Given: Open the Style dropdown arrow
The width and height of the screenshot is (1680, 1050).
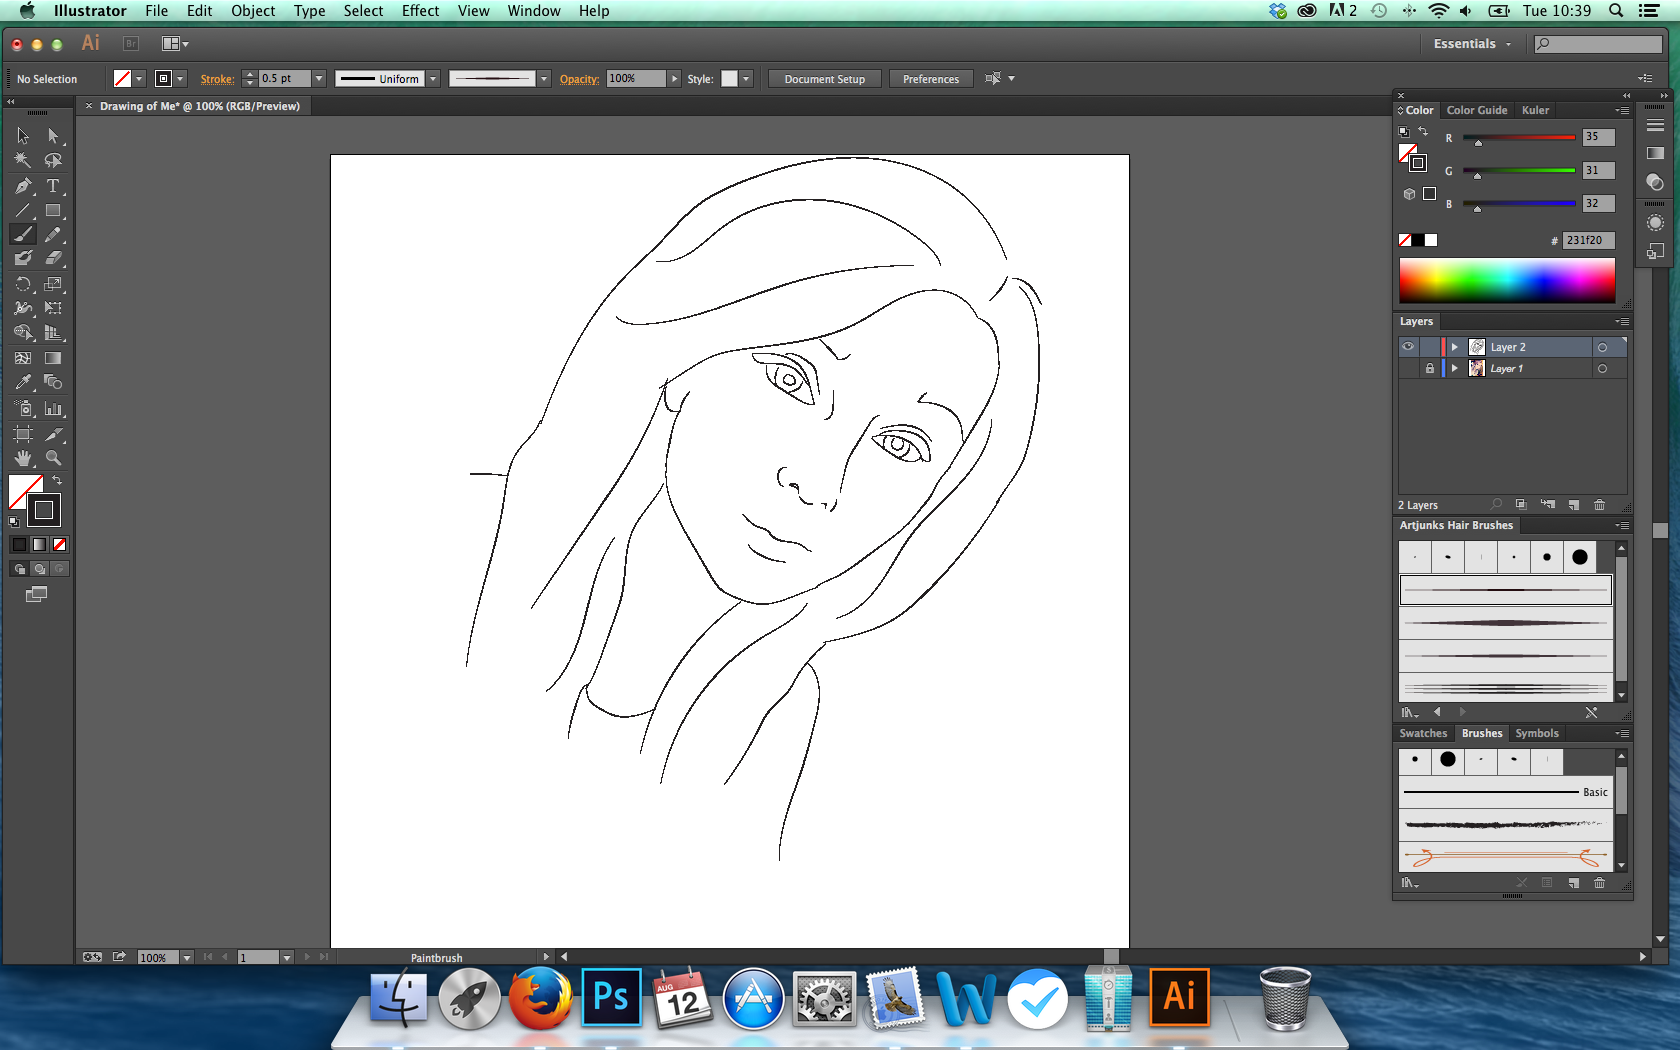Looking at the screenshot, I should [746, 79].
